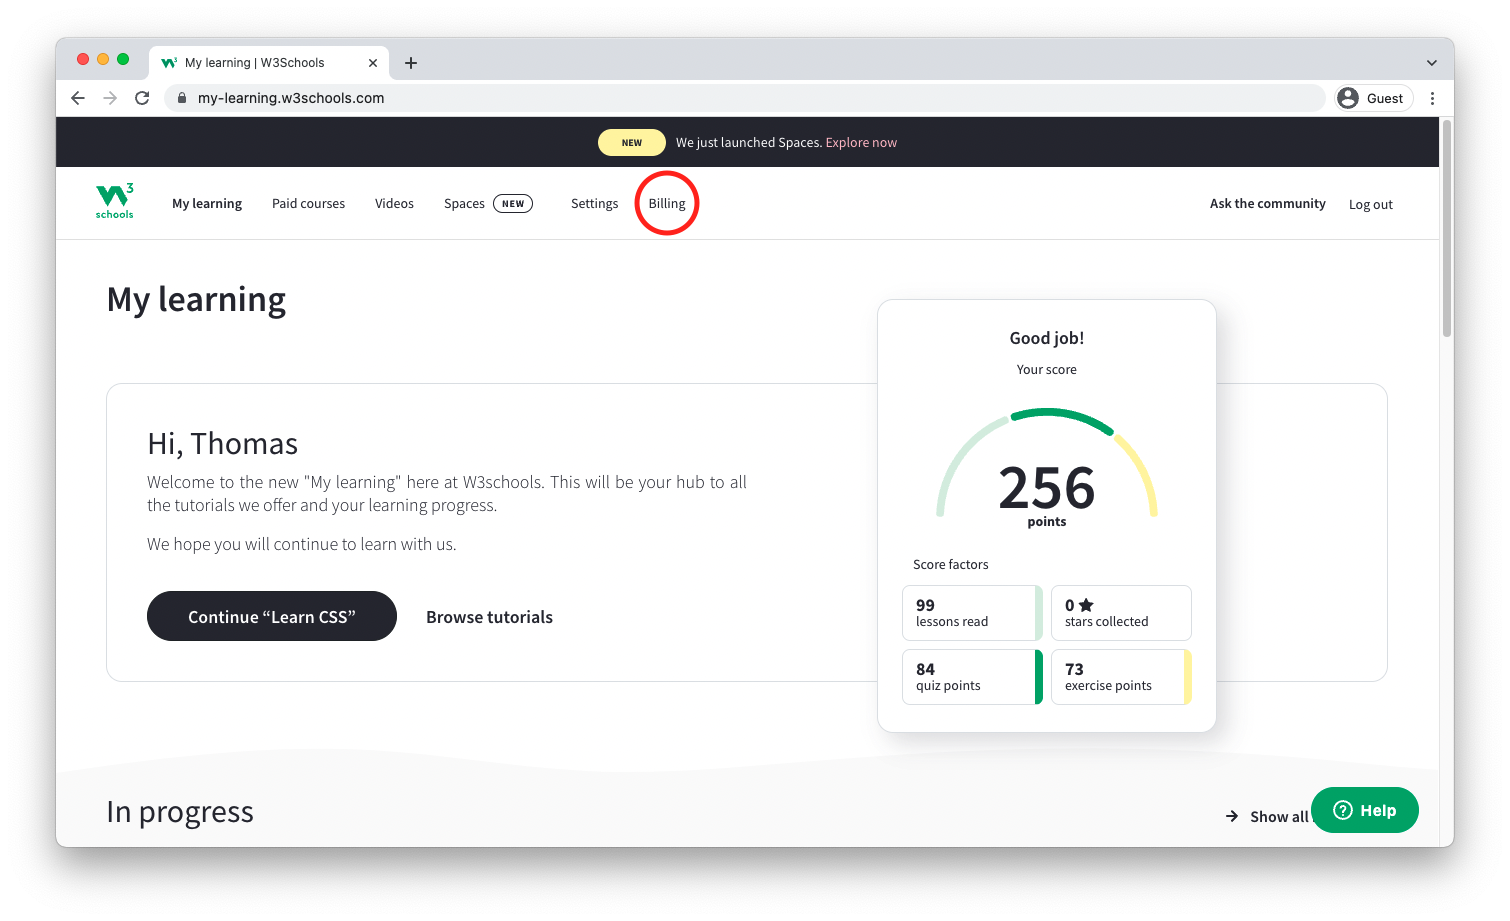The image size is (1510, 921).
Task: Click the In progress heading
Action: click(180, 812)
